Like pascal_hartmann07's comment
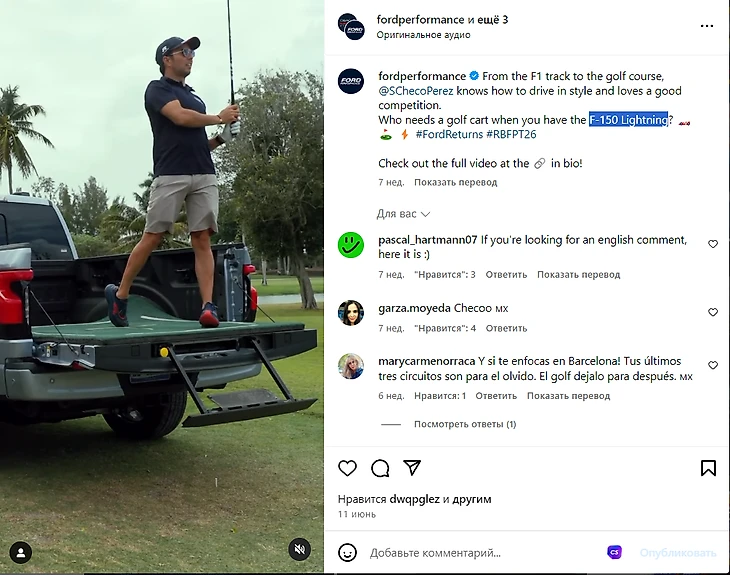Image resolution: width=730 pixels, height=575 pixels. tap(713, 244)
